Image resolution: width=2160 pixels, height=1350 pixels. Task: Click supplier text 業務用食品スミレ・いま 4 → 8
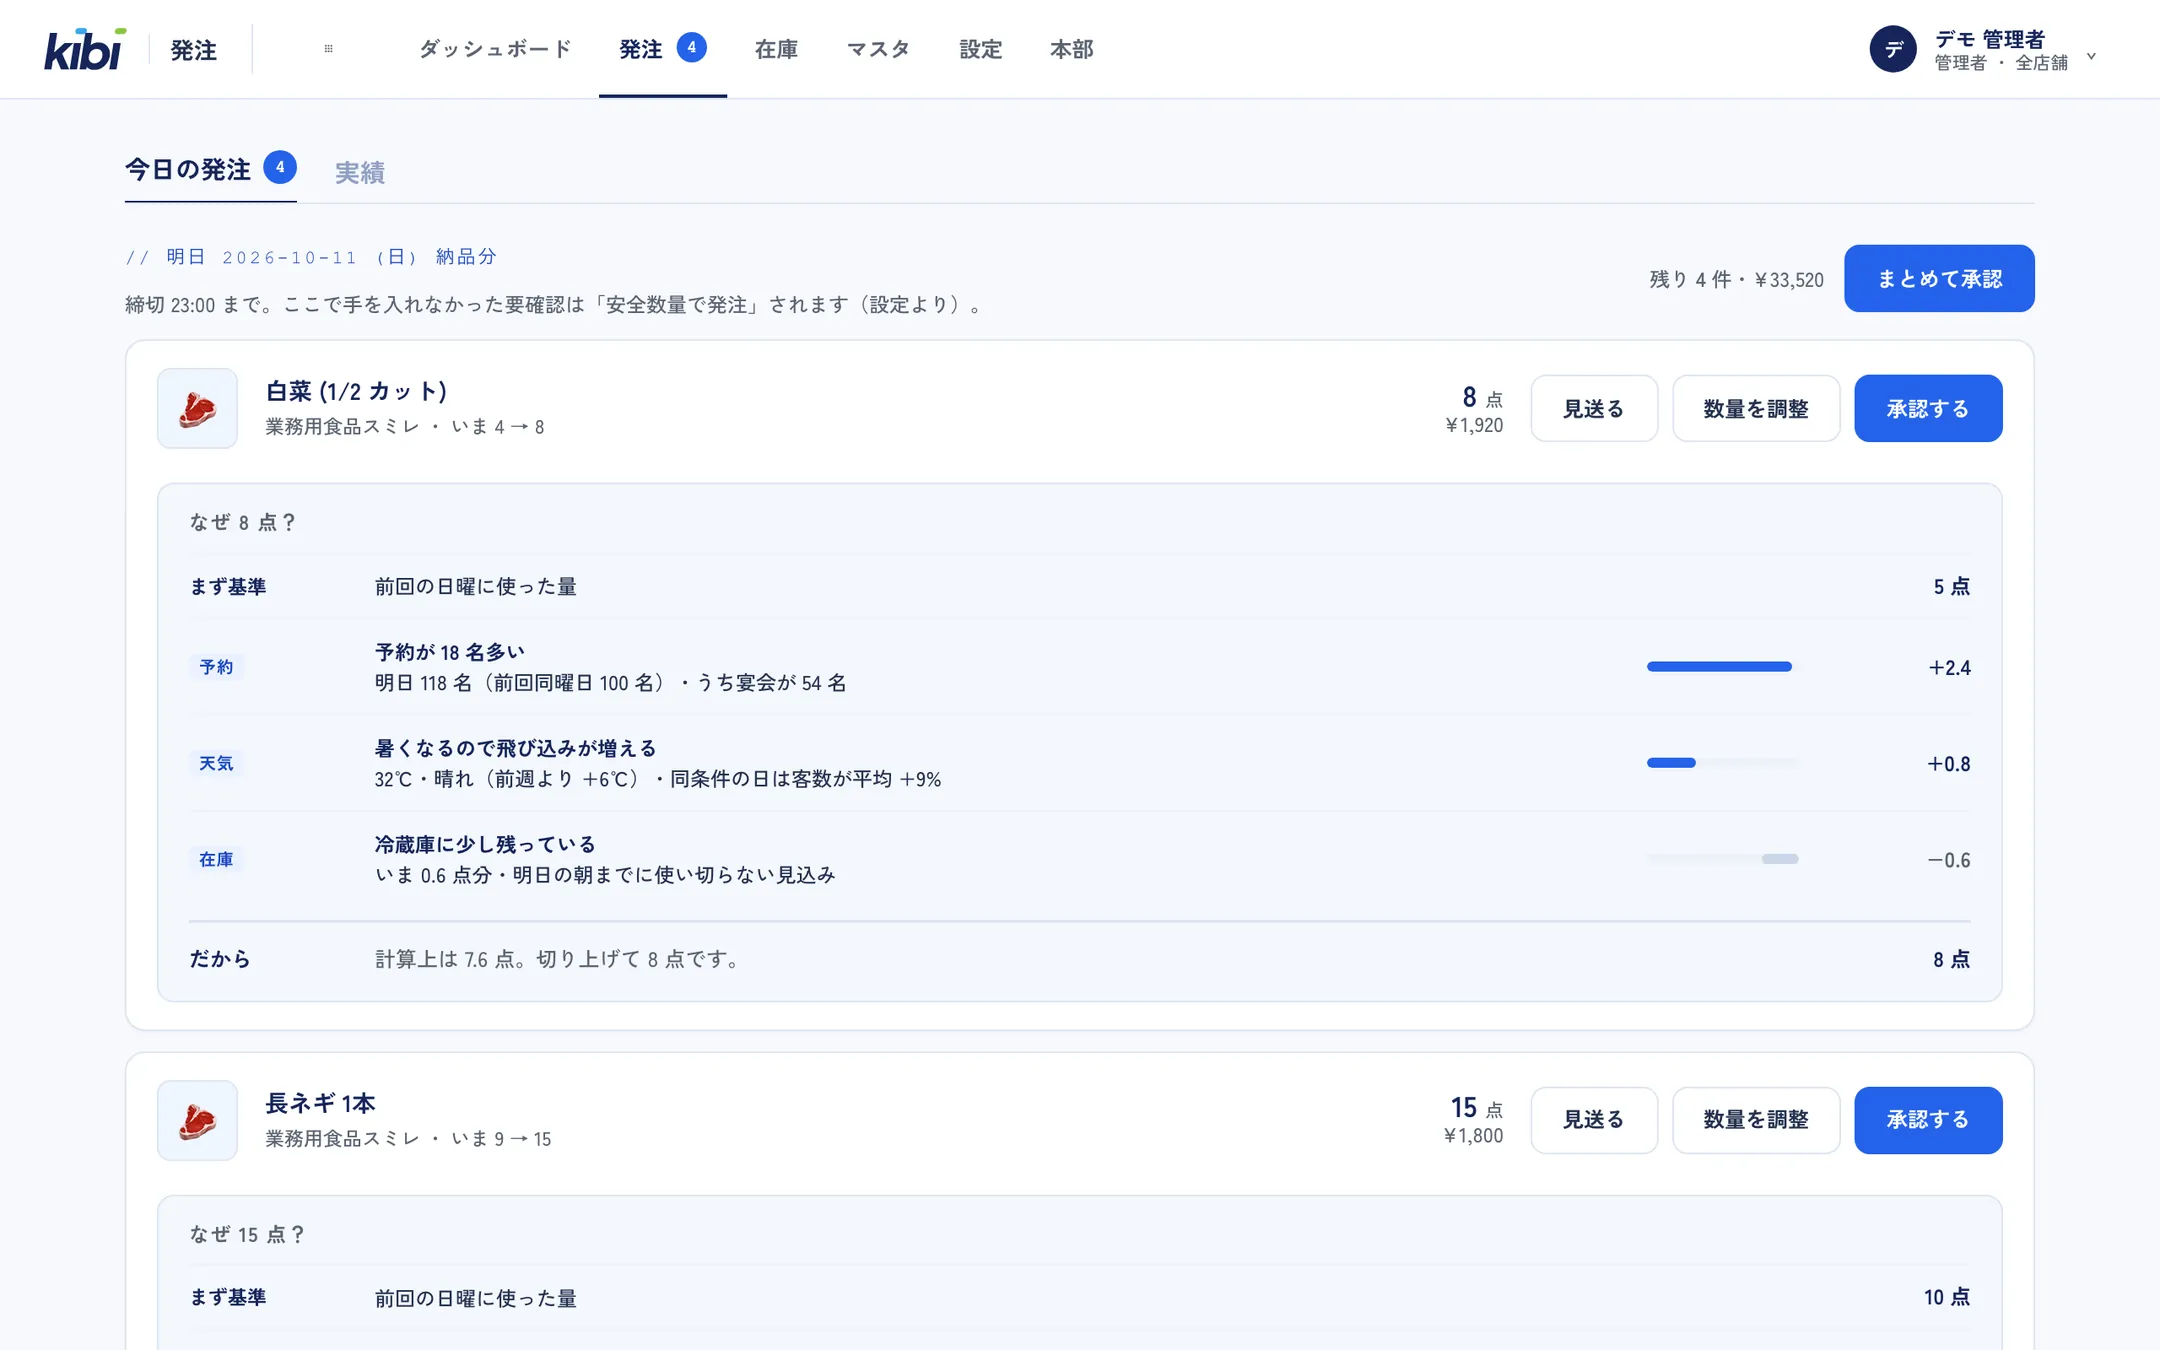405,427
